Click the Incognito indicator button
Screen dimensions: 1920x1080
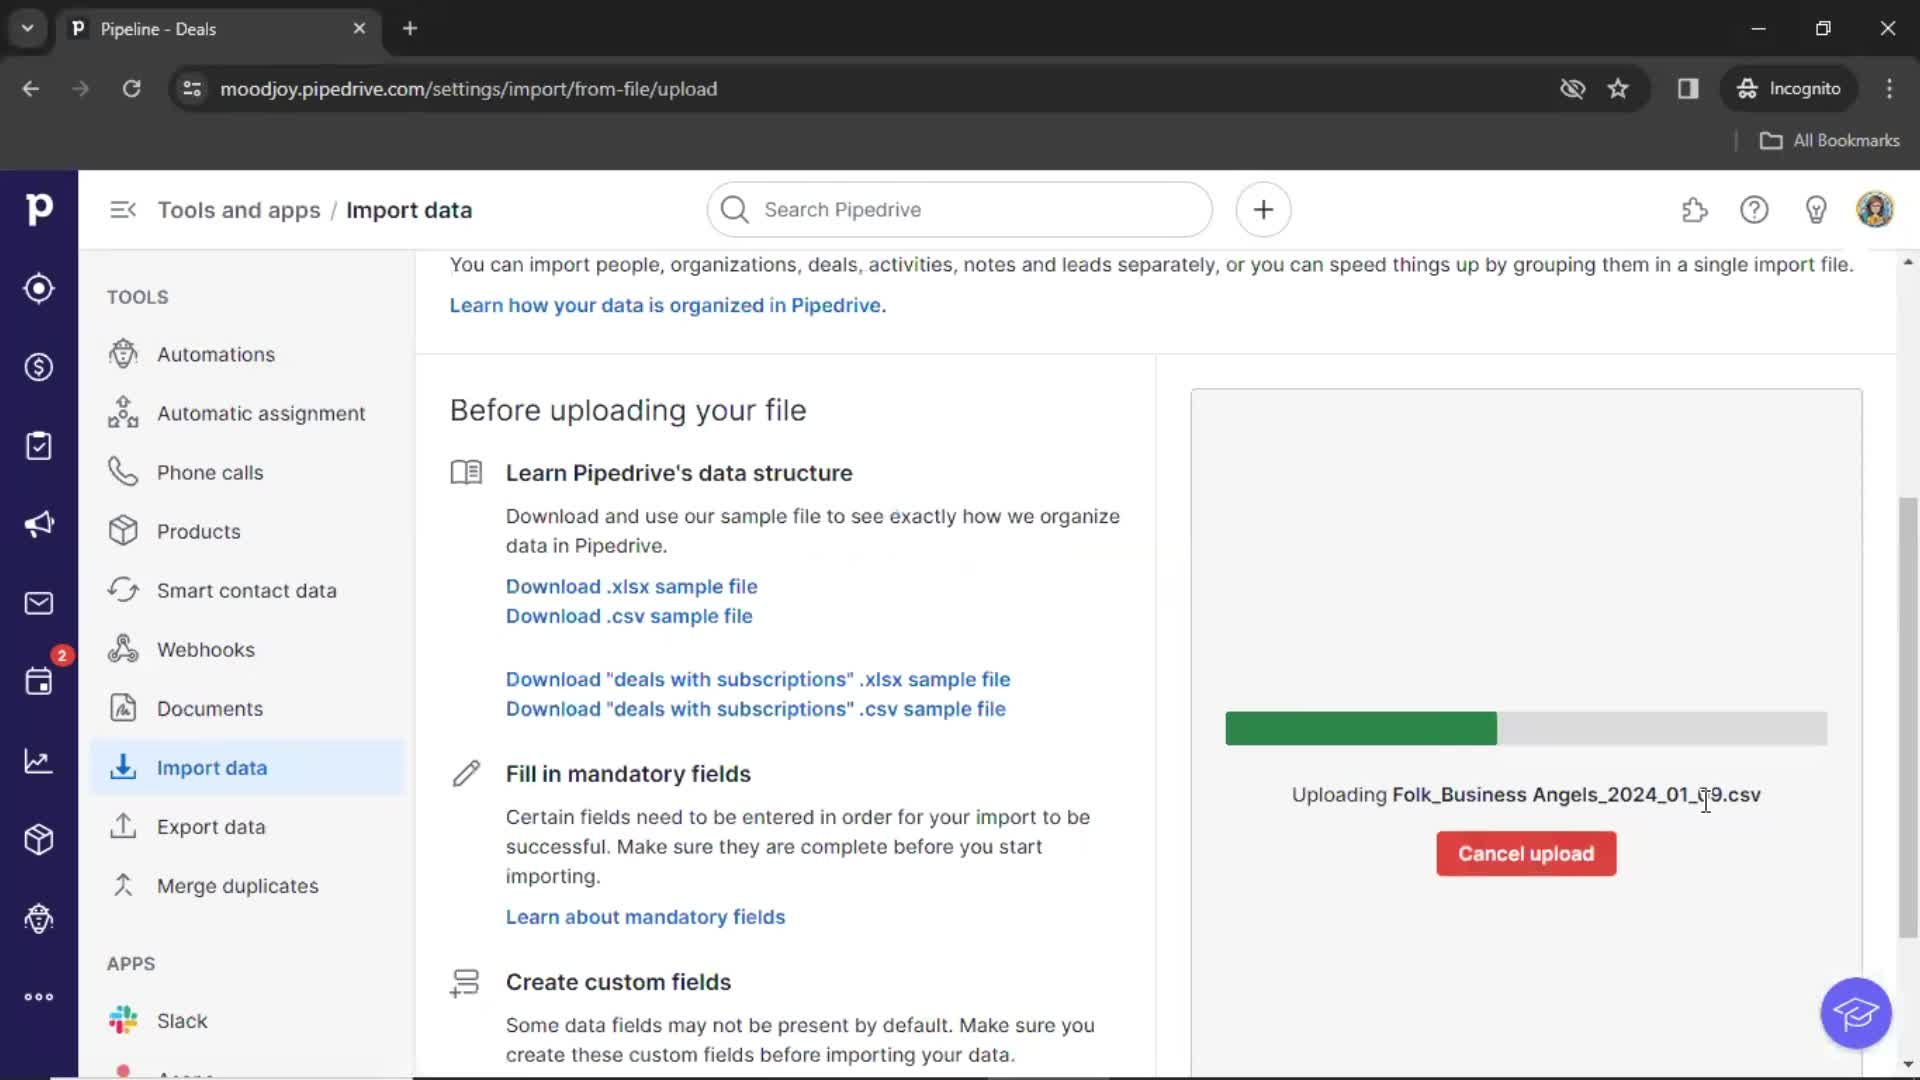click(x=1789, y=89)
